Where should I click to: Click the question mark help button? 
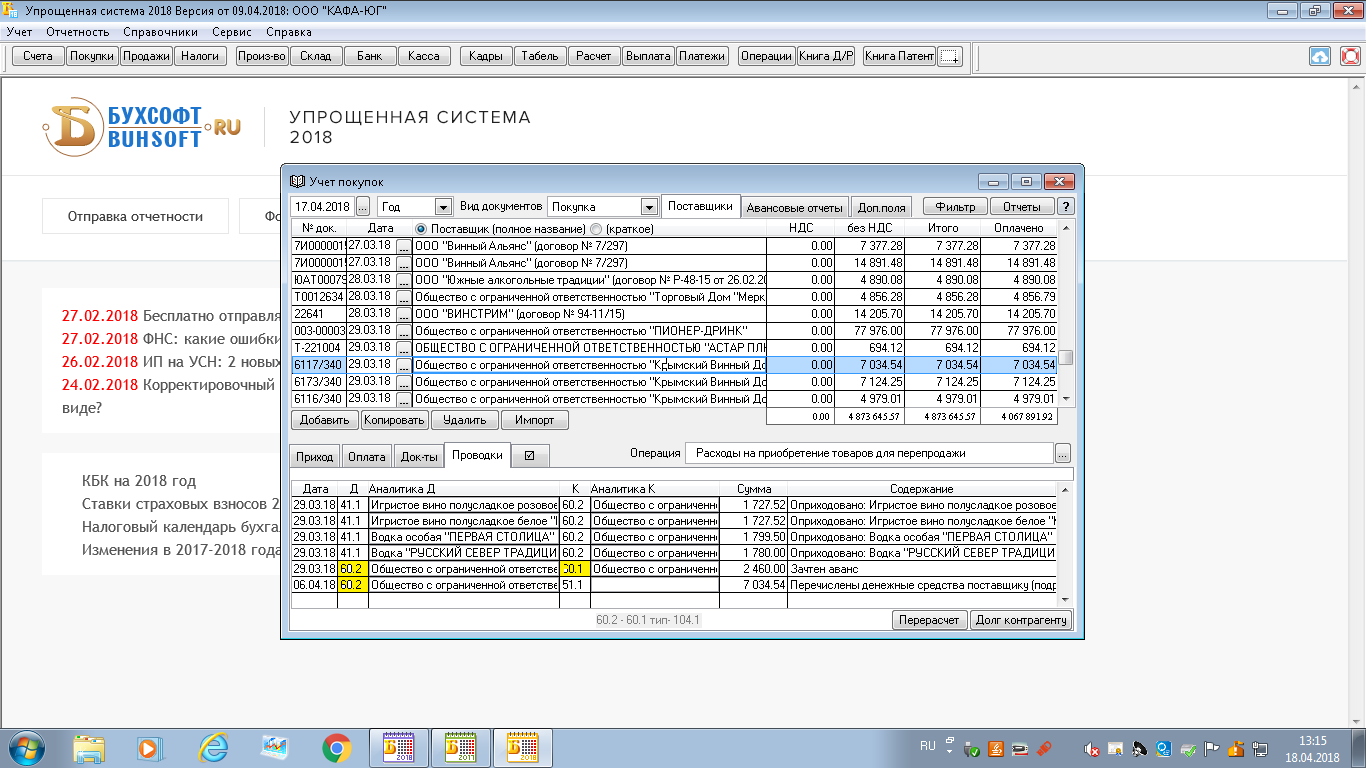1066,207
